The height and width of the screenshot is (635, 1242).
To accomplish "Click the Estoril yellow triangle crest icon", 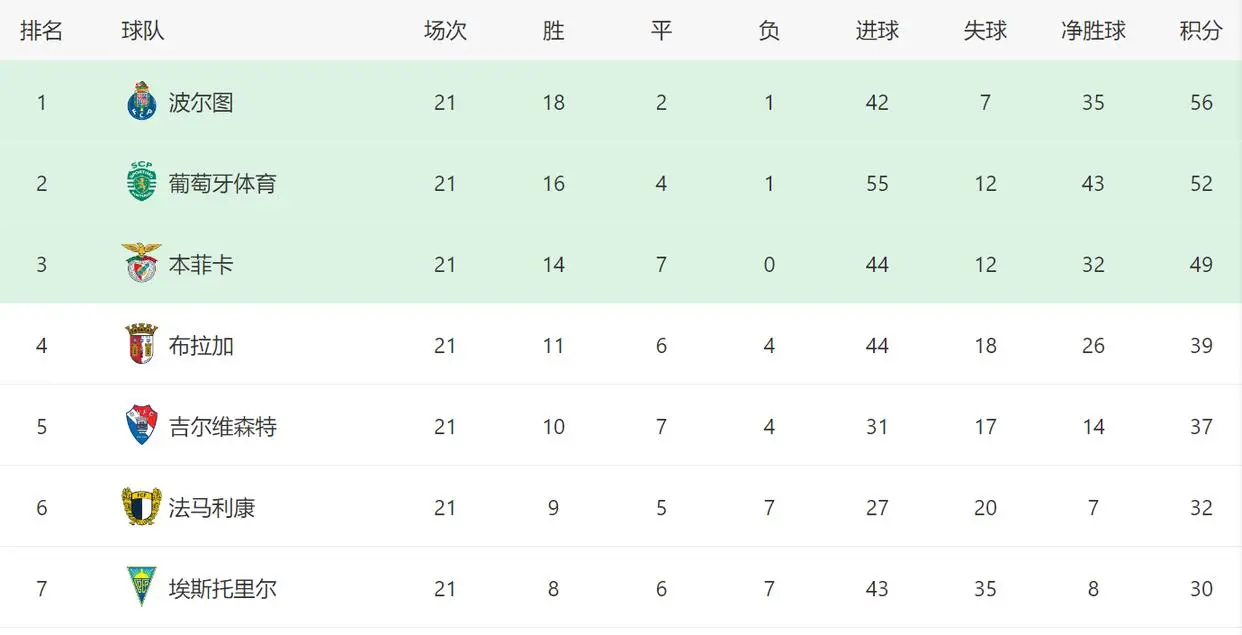I will [142, 588].
